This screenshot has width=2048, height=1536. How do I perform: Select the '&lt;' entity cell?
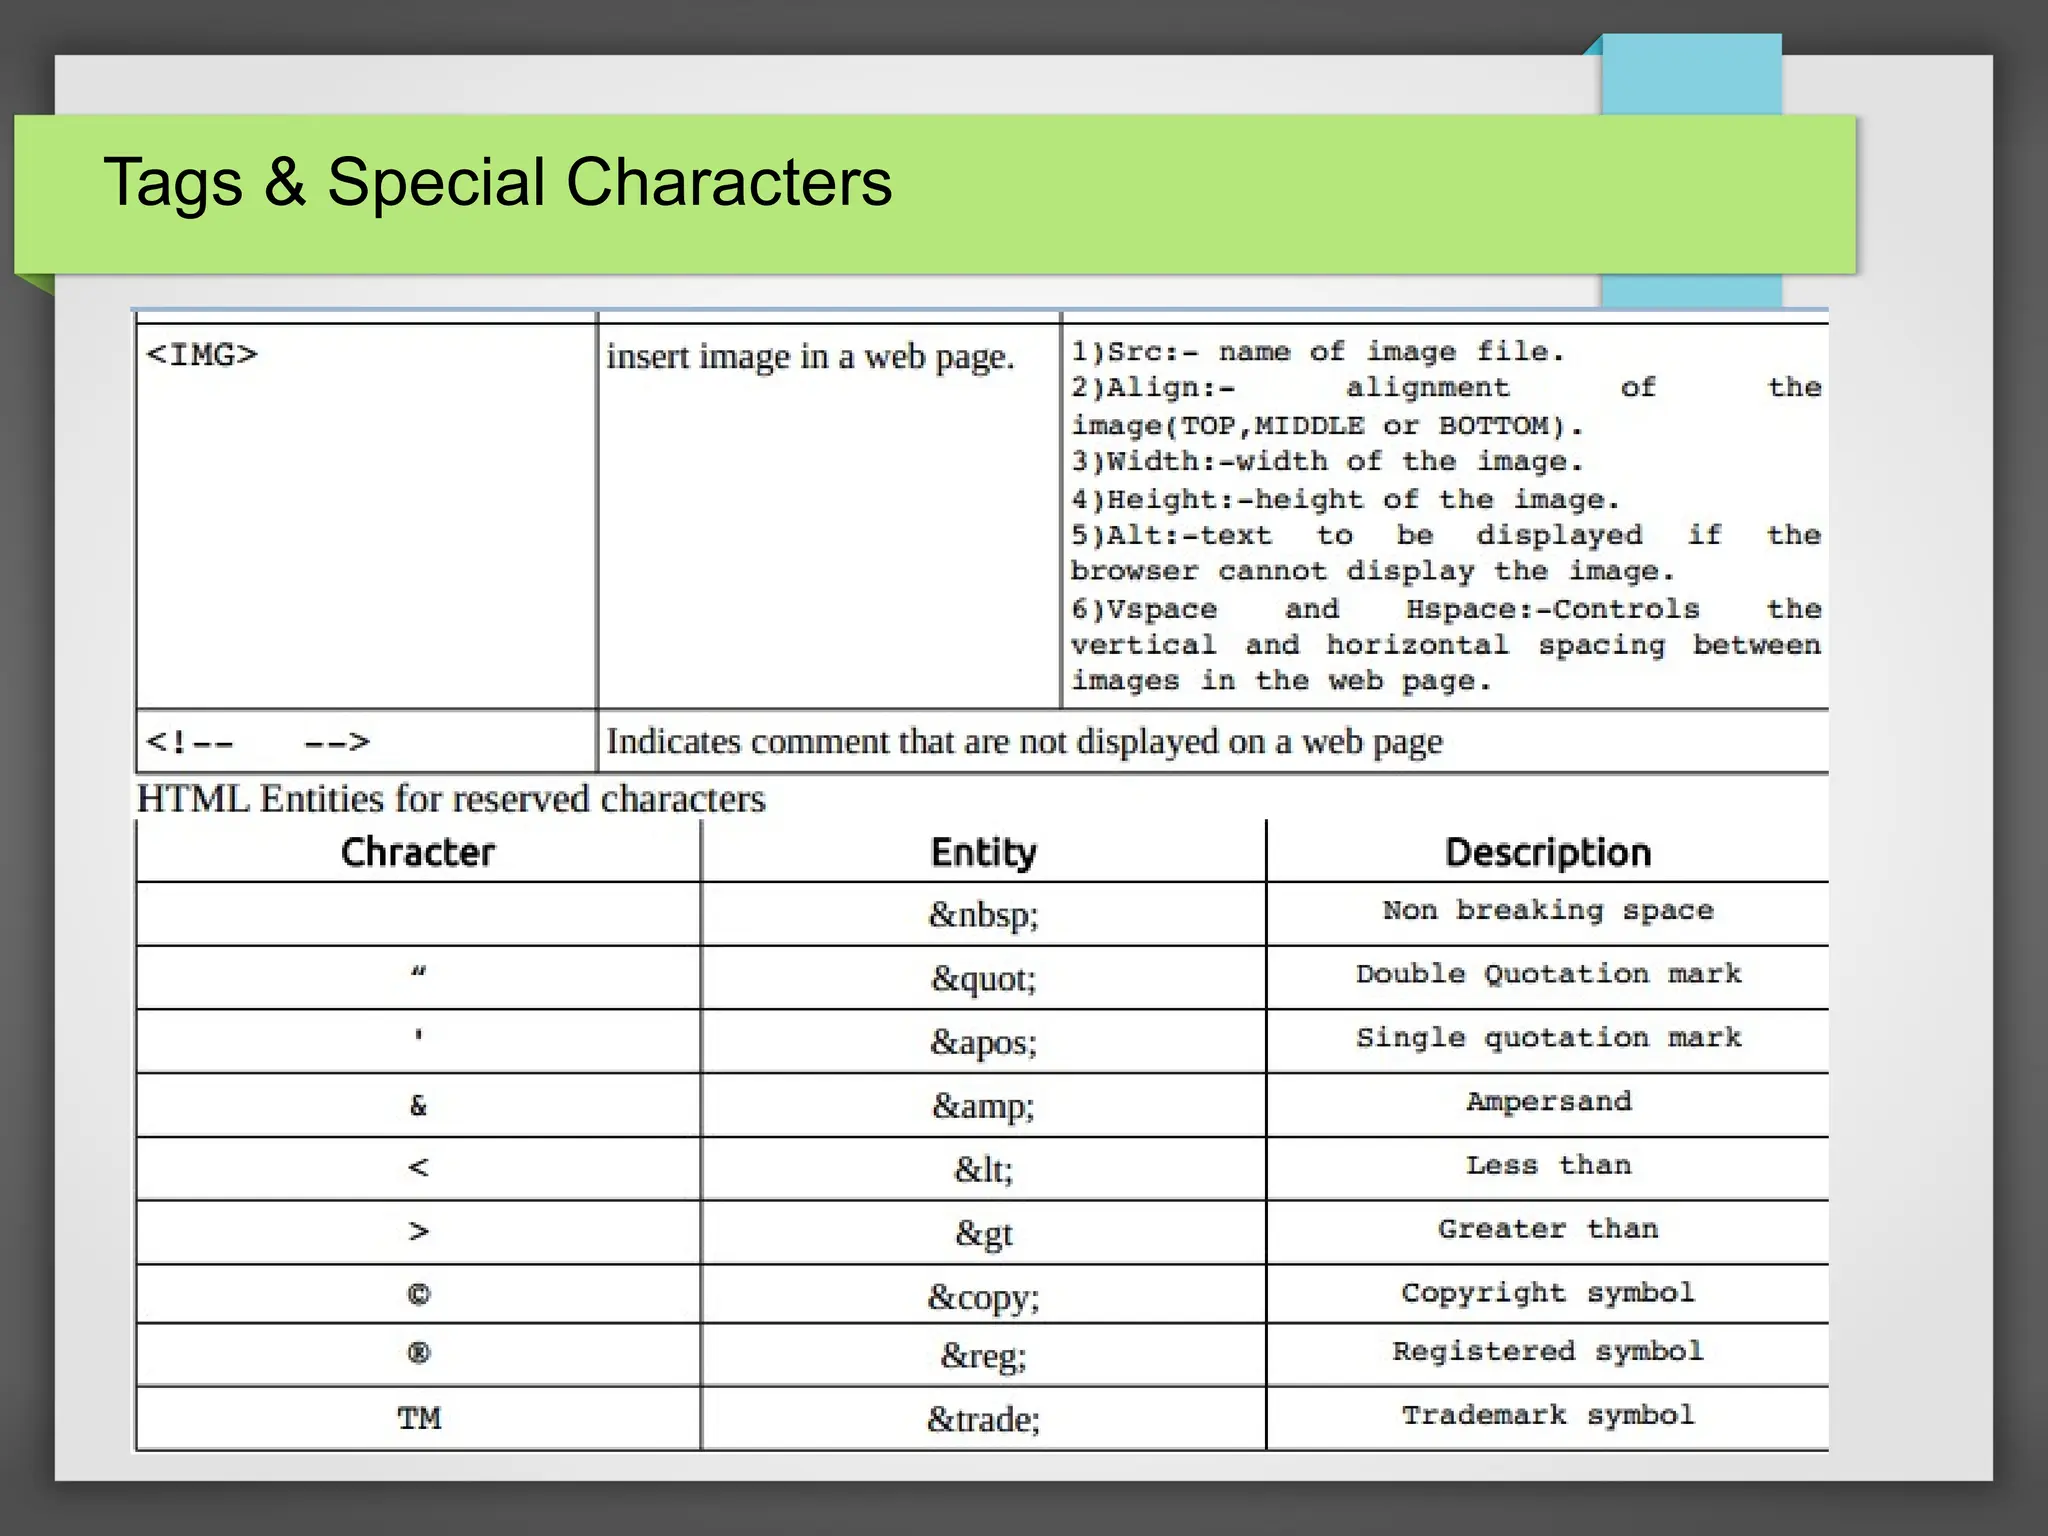pos(984,1169)
